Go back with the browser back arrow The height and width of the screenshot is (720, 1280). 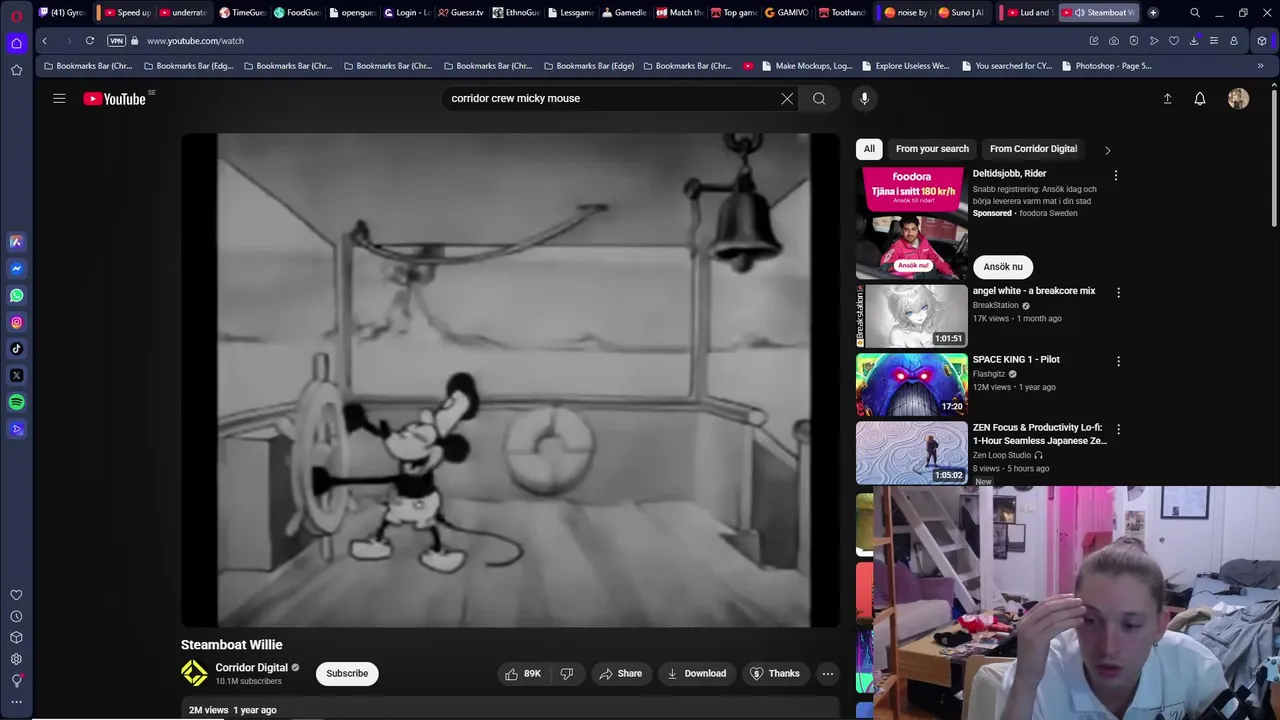[x=44, y=41]
